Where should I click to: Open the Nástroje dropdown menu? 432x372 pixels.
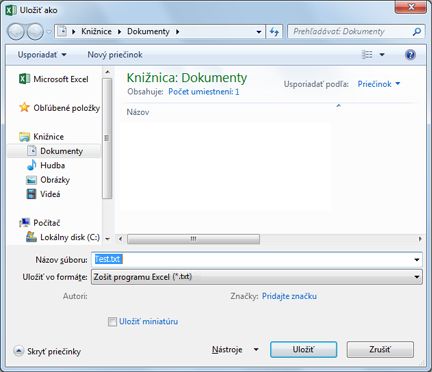tap(235, 350)
